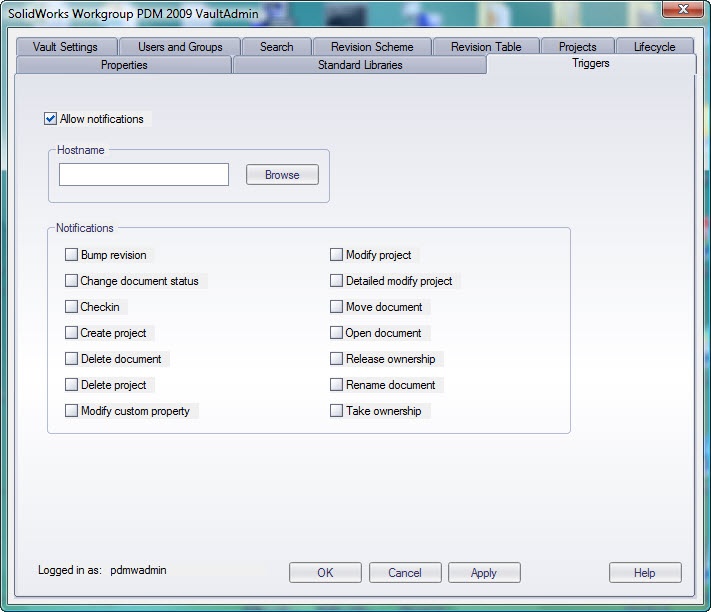This screenshot has width=711, height=612.
Task: Enable Modify custom property notification
Action: [71, 411]
